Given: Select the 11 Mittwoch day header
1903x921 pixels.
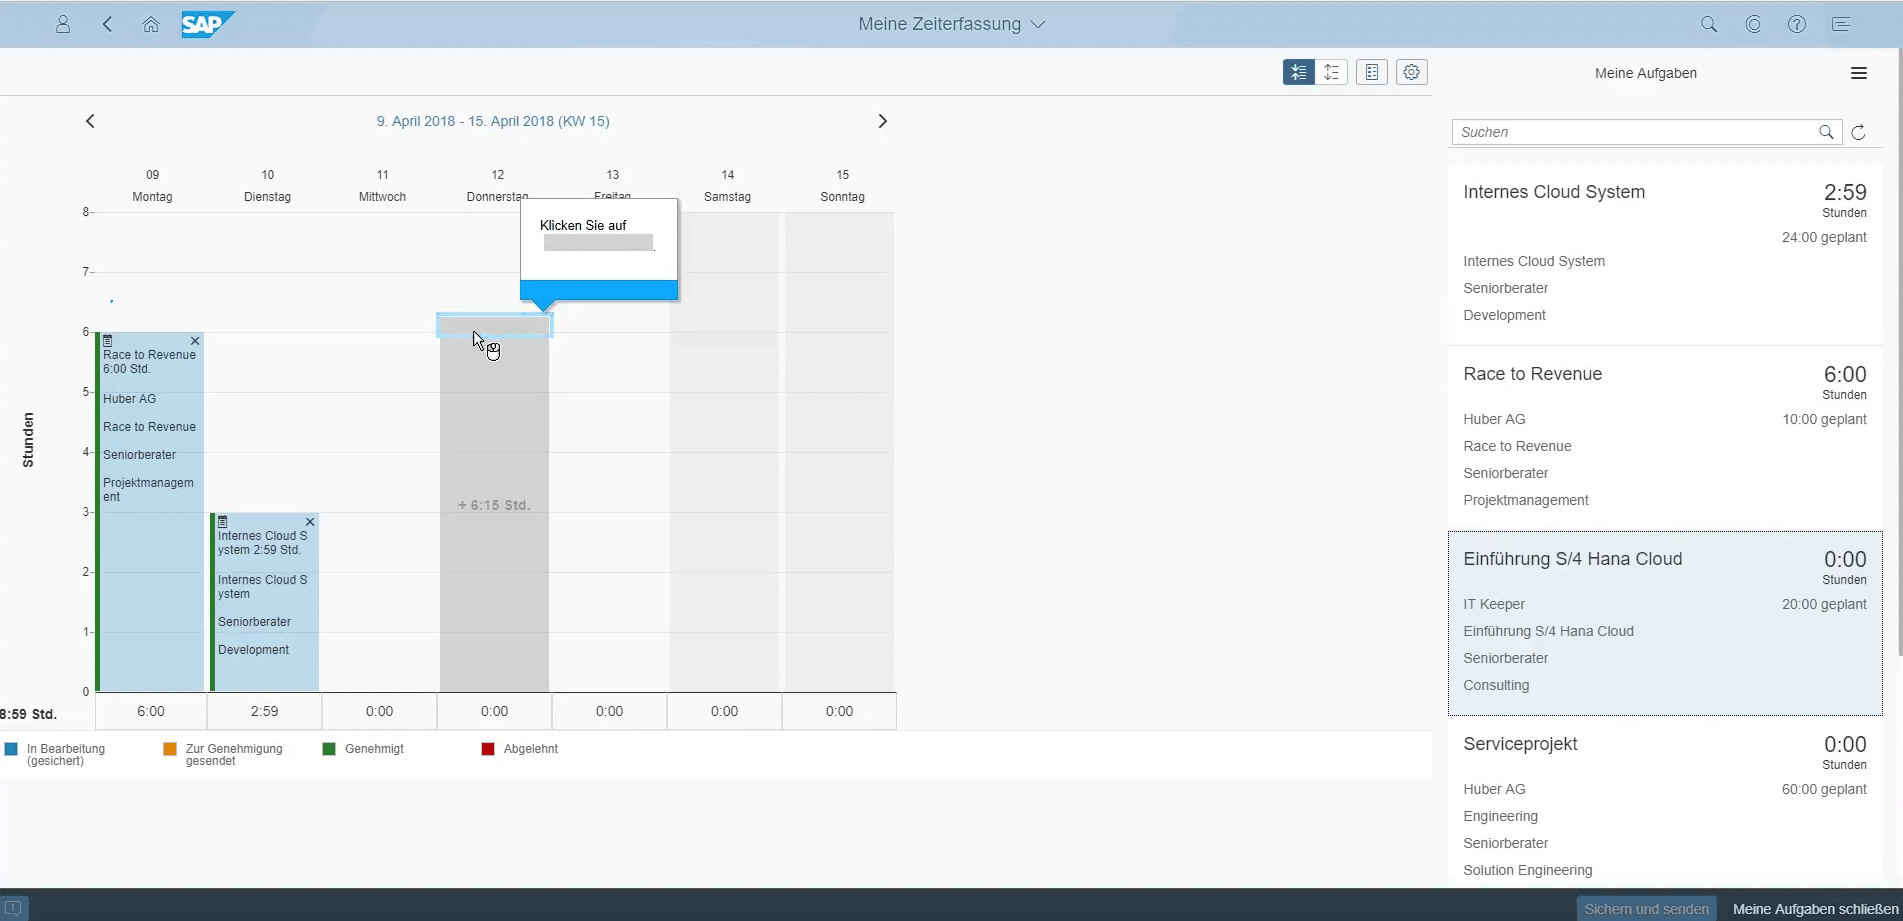Looking at the screenshot, I should (382, 185).
